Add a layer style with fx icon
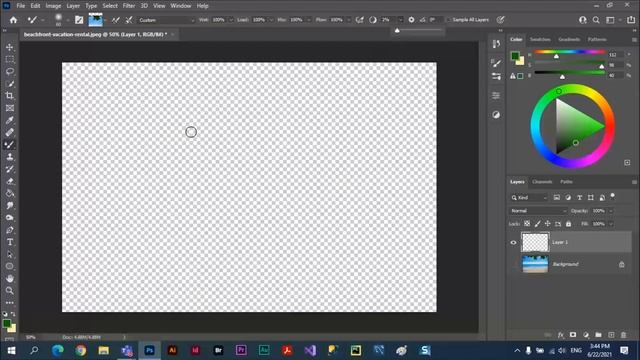 [x=560, y=335]
